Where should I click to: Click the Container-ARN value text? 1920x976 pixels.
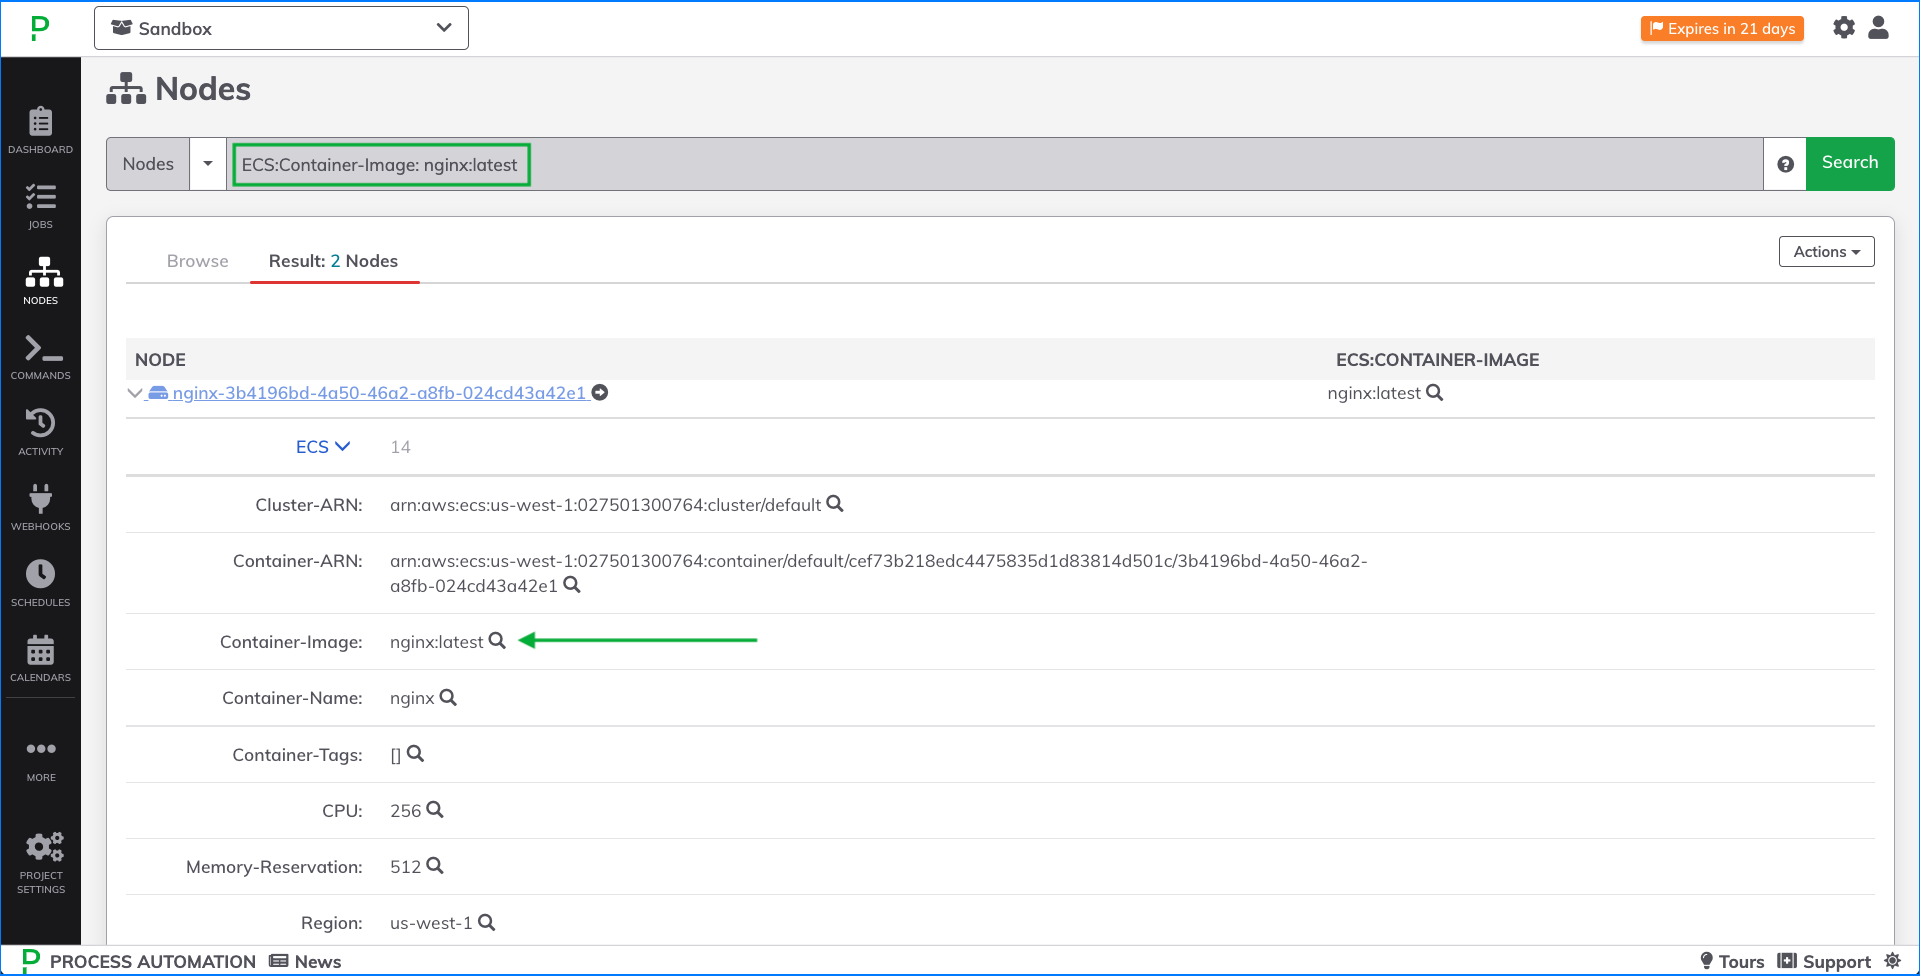point(878,573)
